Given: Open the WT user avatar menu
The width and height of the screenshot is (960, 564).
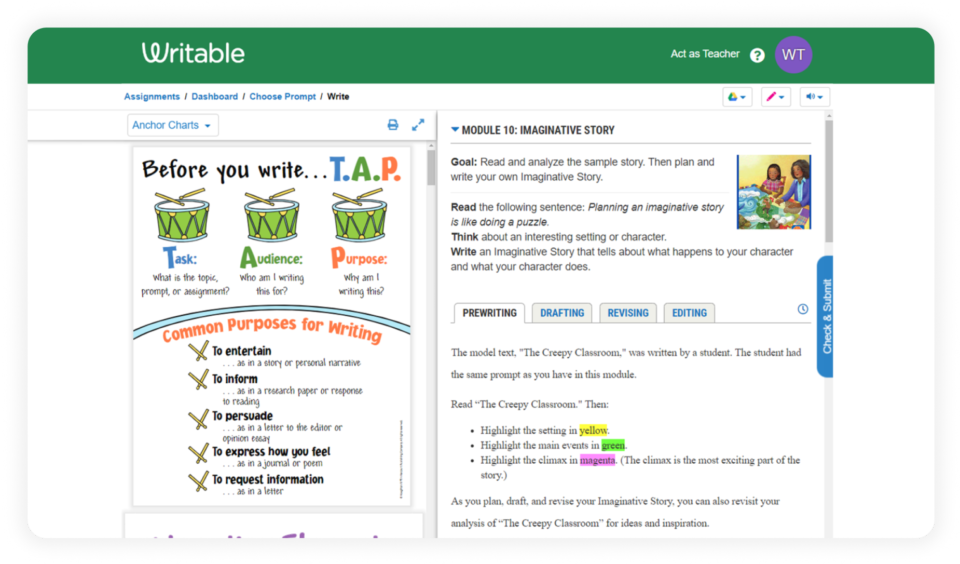Looking at the screenshot, I should tap(793, 54).
